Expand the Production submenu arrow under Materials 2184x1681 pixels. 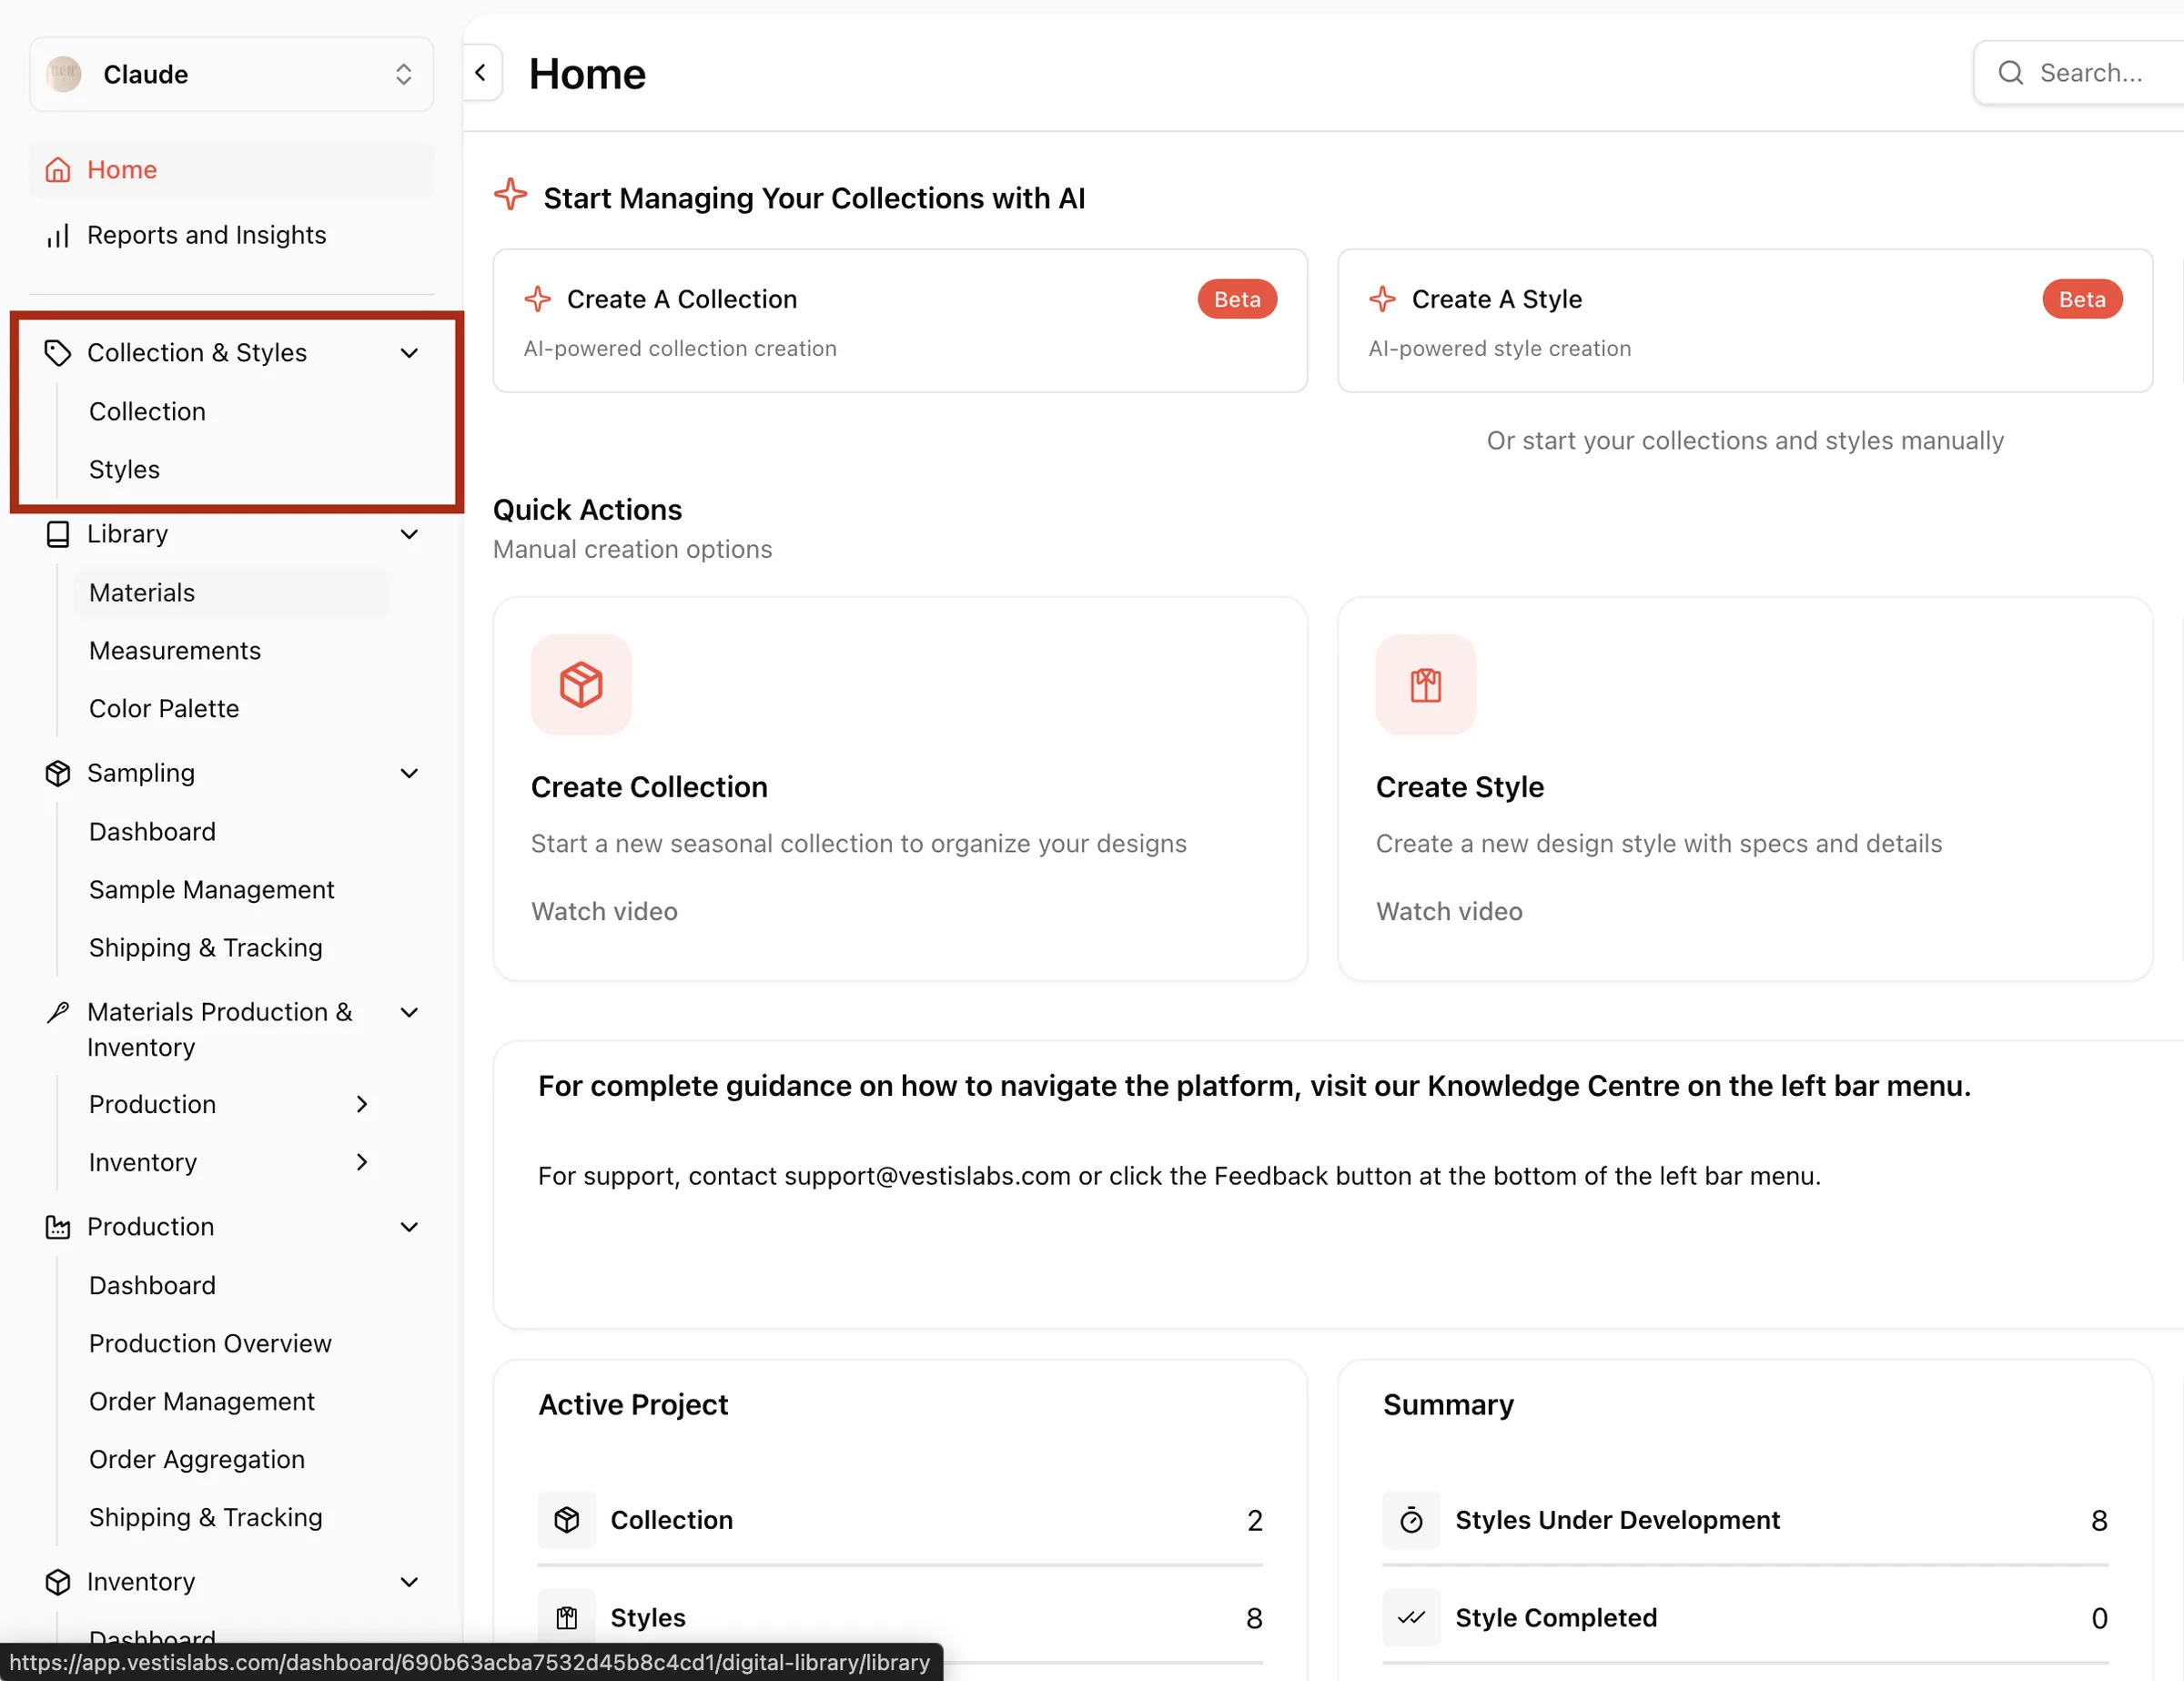point(362,1104)
